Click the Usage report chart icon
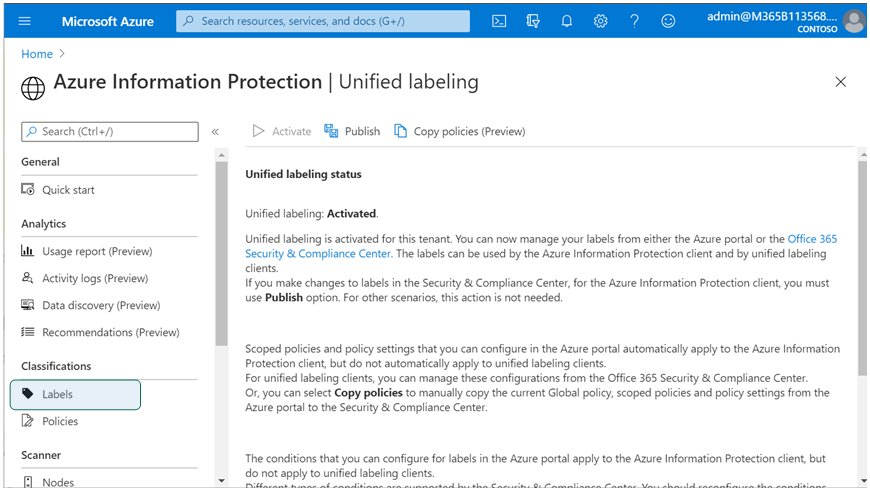This screenshot has width=870, height=491. [28, 251]
